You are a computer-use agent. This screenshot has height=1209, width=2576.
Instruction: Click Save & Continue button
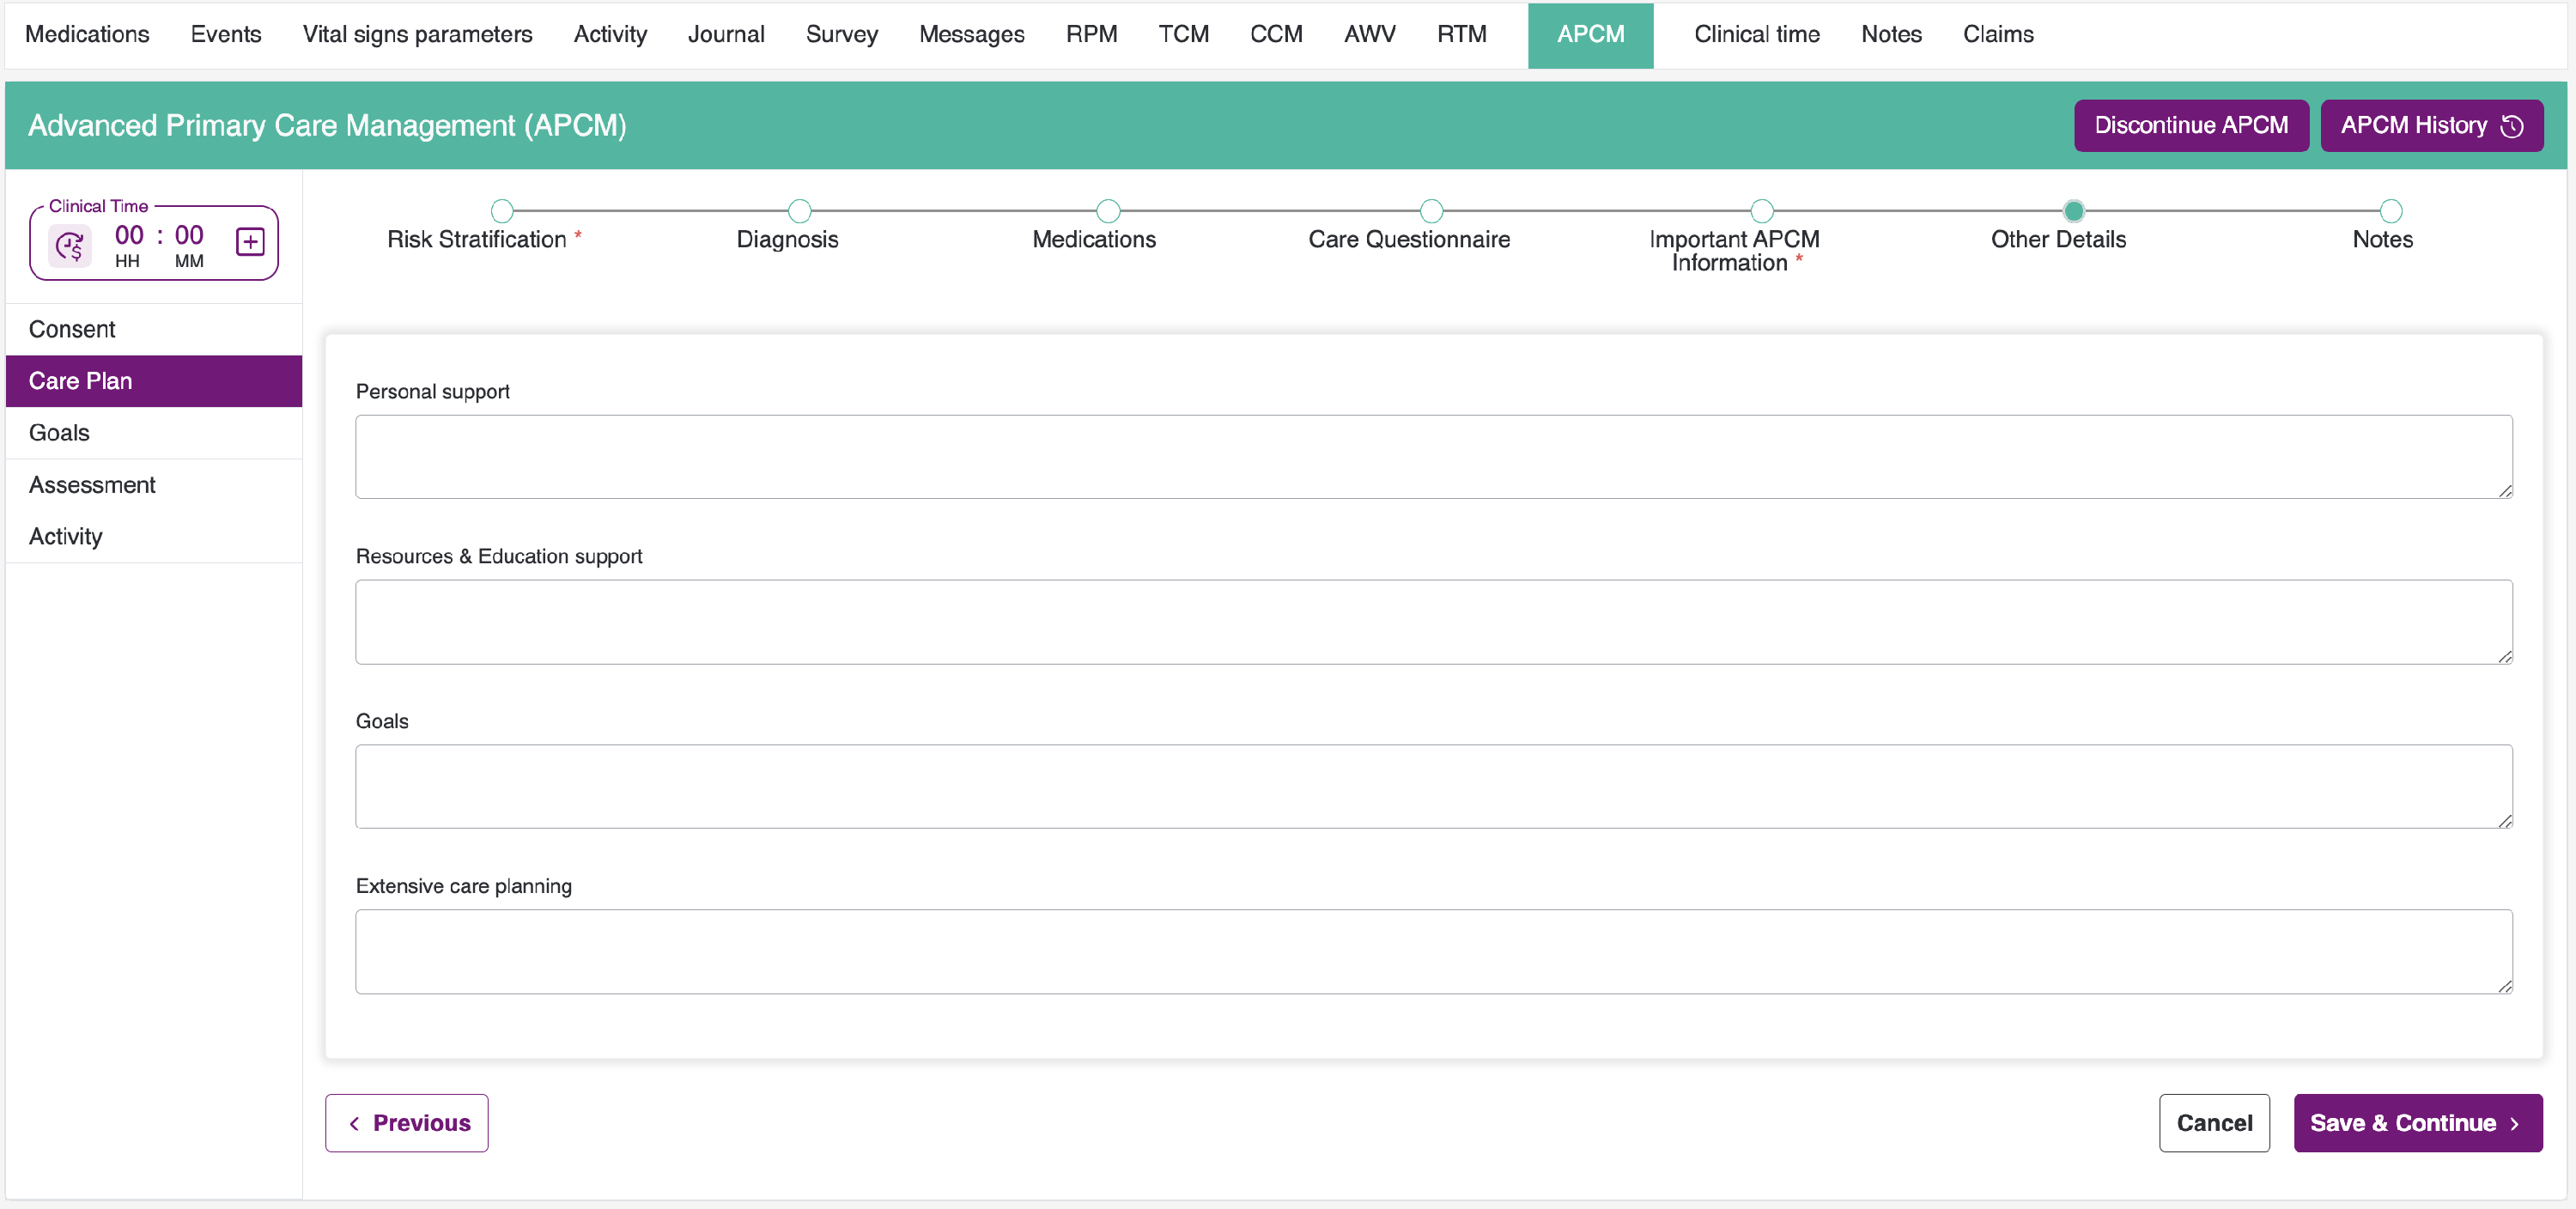[x=2417, y=1123]
